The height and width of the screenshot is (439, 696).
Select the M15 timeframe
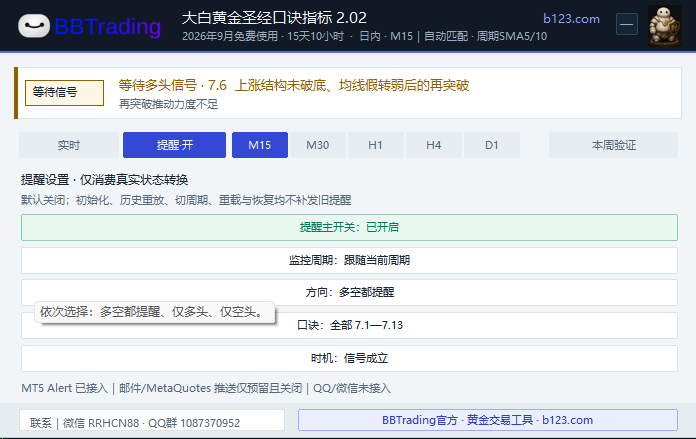click(x=260, y=145)
